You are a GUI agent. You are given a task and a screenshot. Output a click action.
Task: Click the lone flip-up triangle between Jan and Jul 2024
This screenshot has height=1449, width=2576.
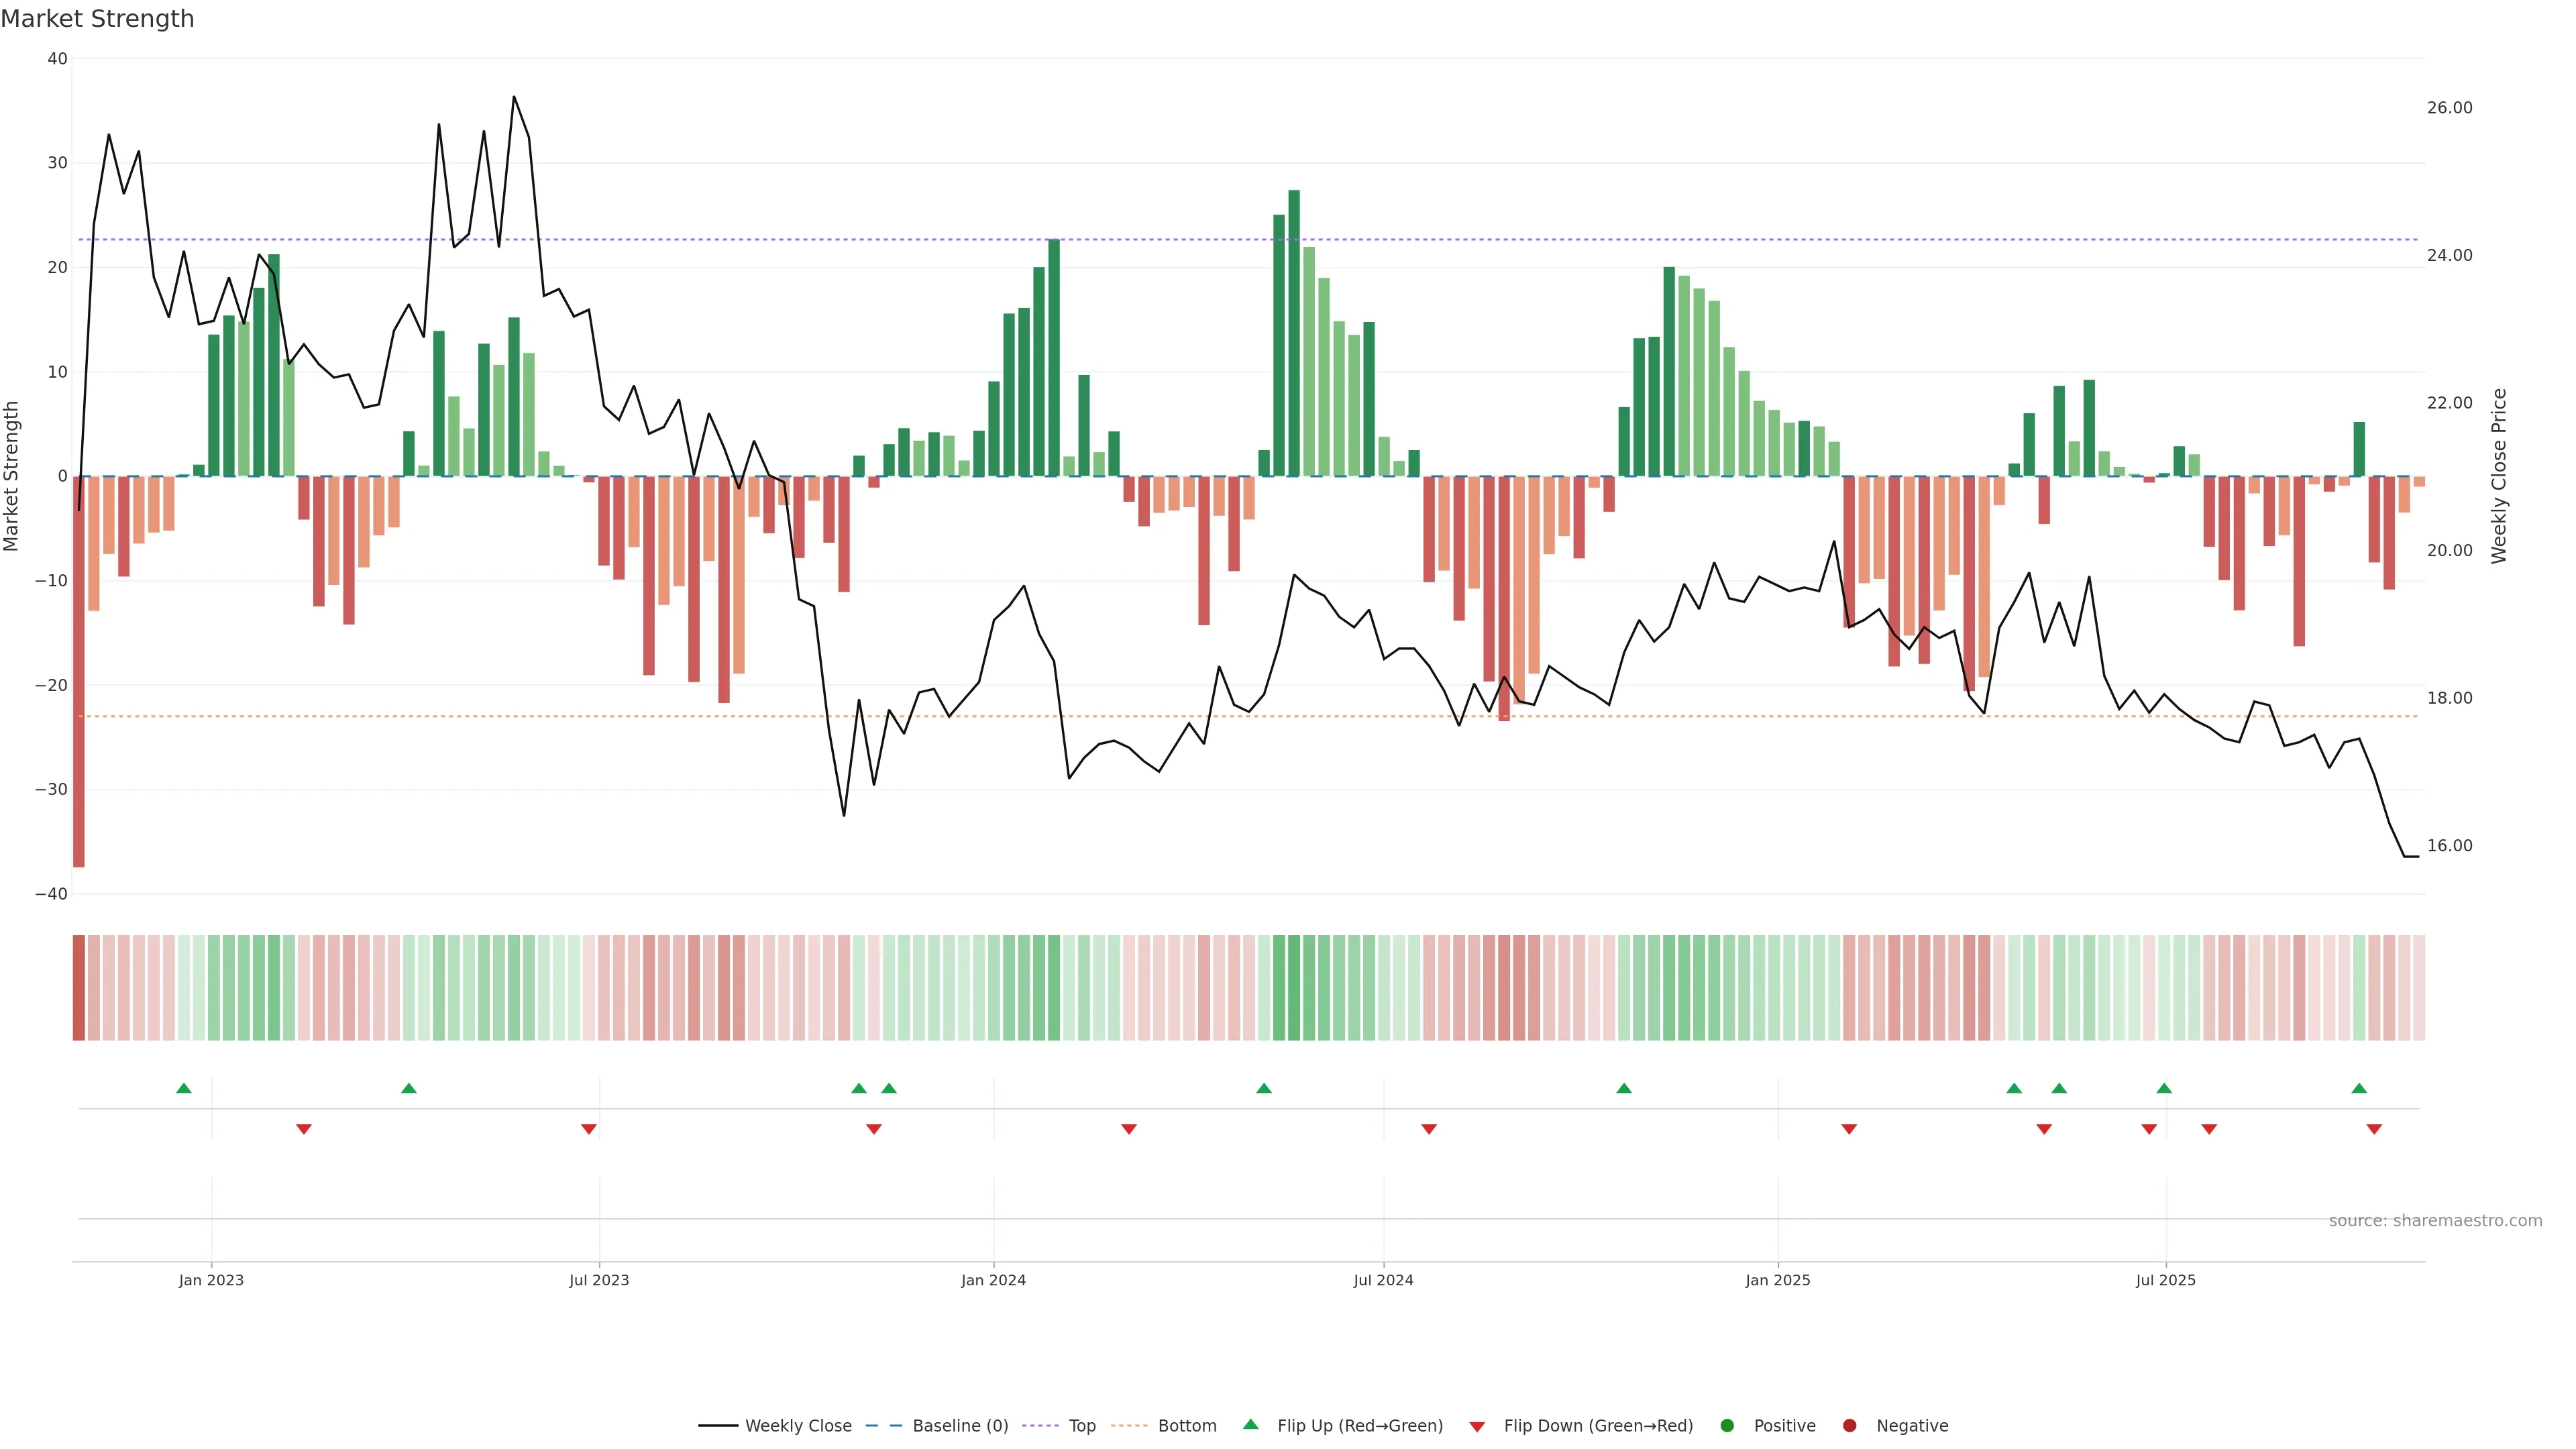1264,1088
